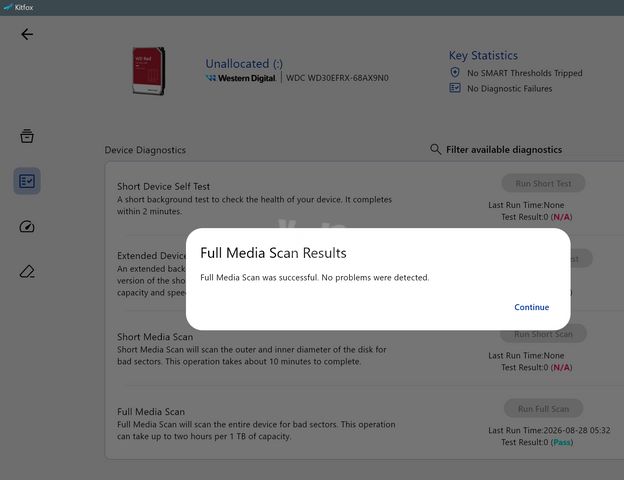624x480 pixels.
Task: Click the Pass test result text
Action: tap(562, 442)
